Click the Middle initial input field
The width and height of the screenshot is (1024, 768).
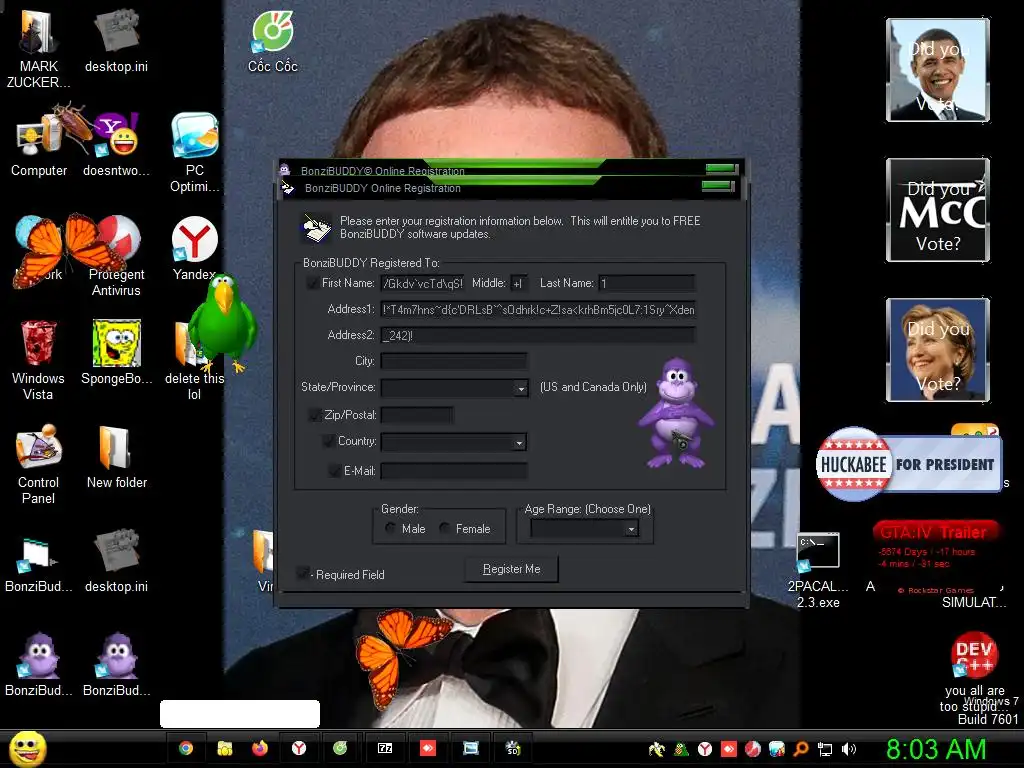coord(519,283)
